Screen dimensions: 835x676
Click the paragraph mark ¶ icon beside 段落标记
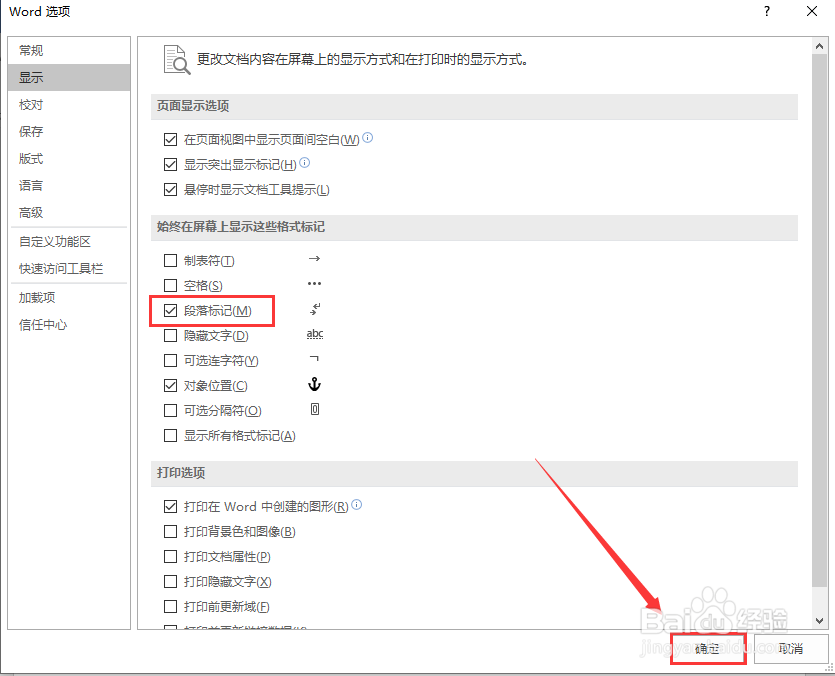[x=315, y=309]
